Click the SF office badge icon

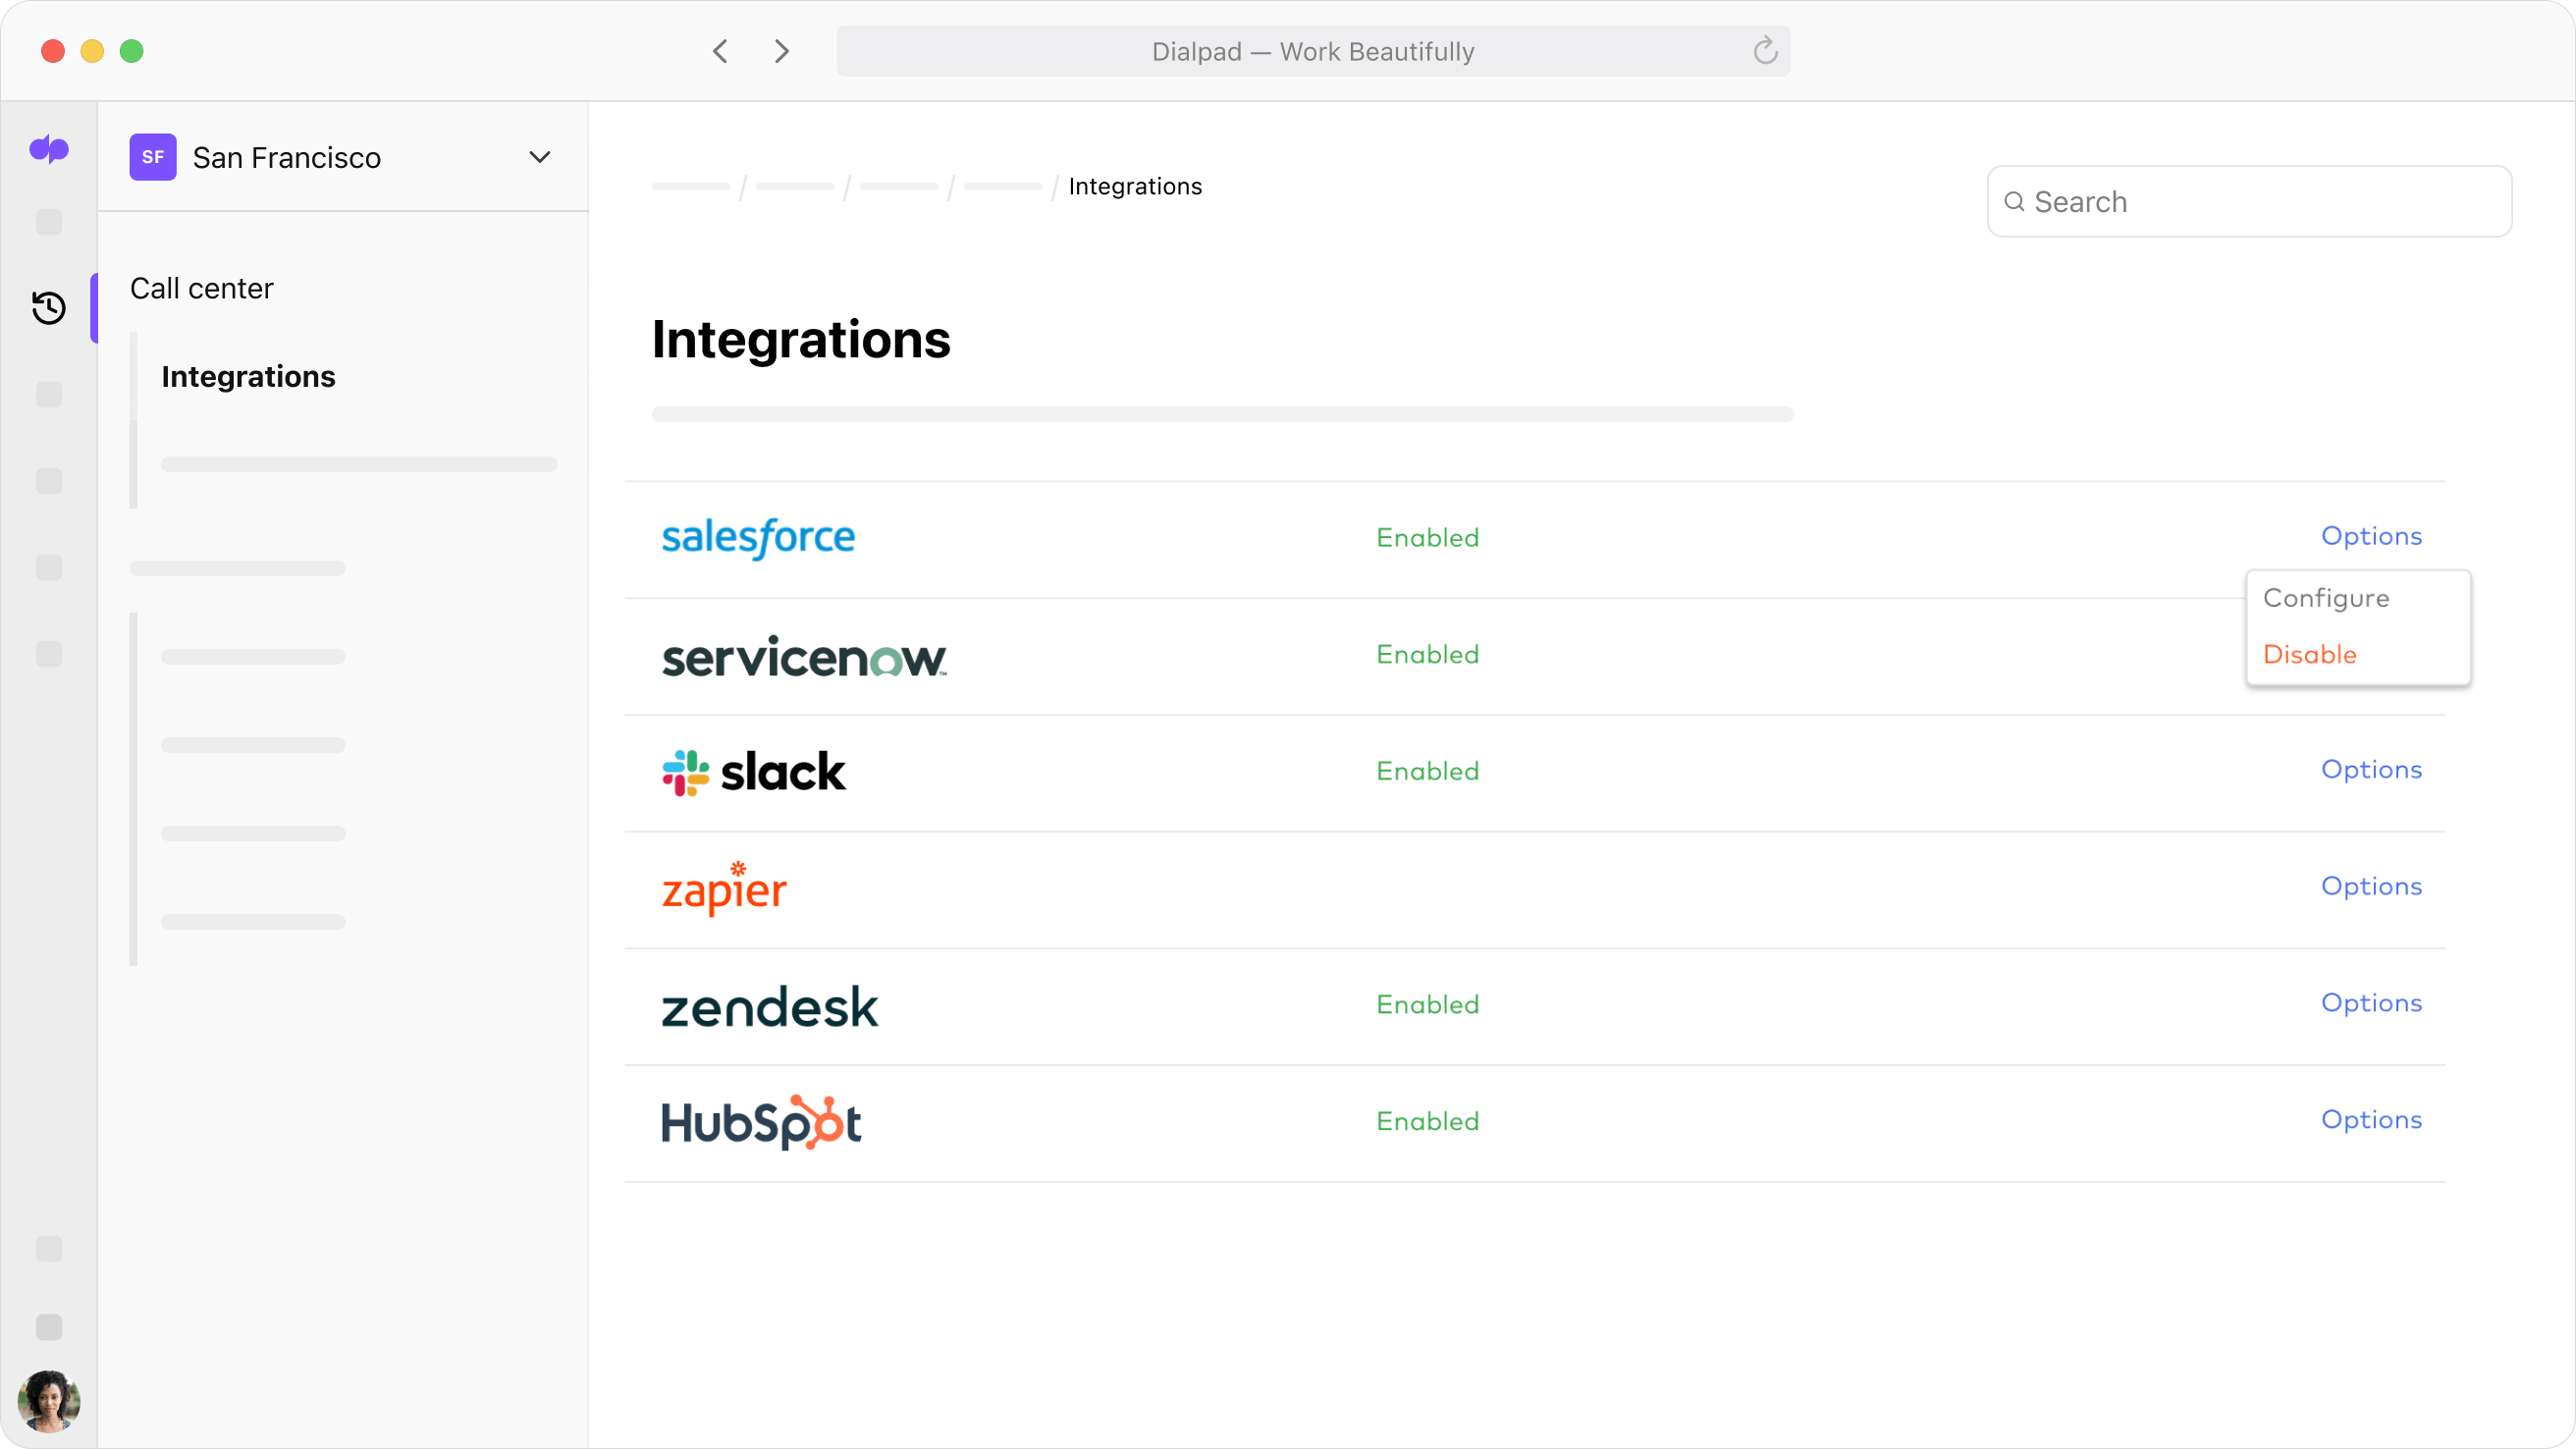coord(153,157)
